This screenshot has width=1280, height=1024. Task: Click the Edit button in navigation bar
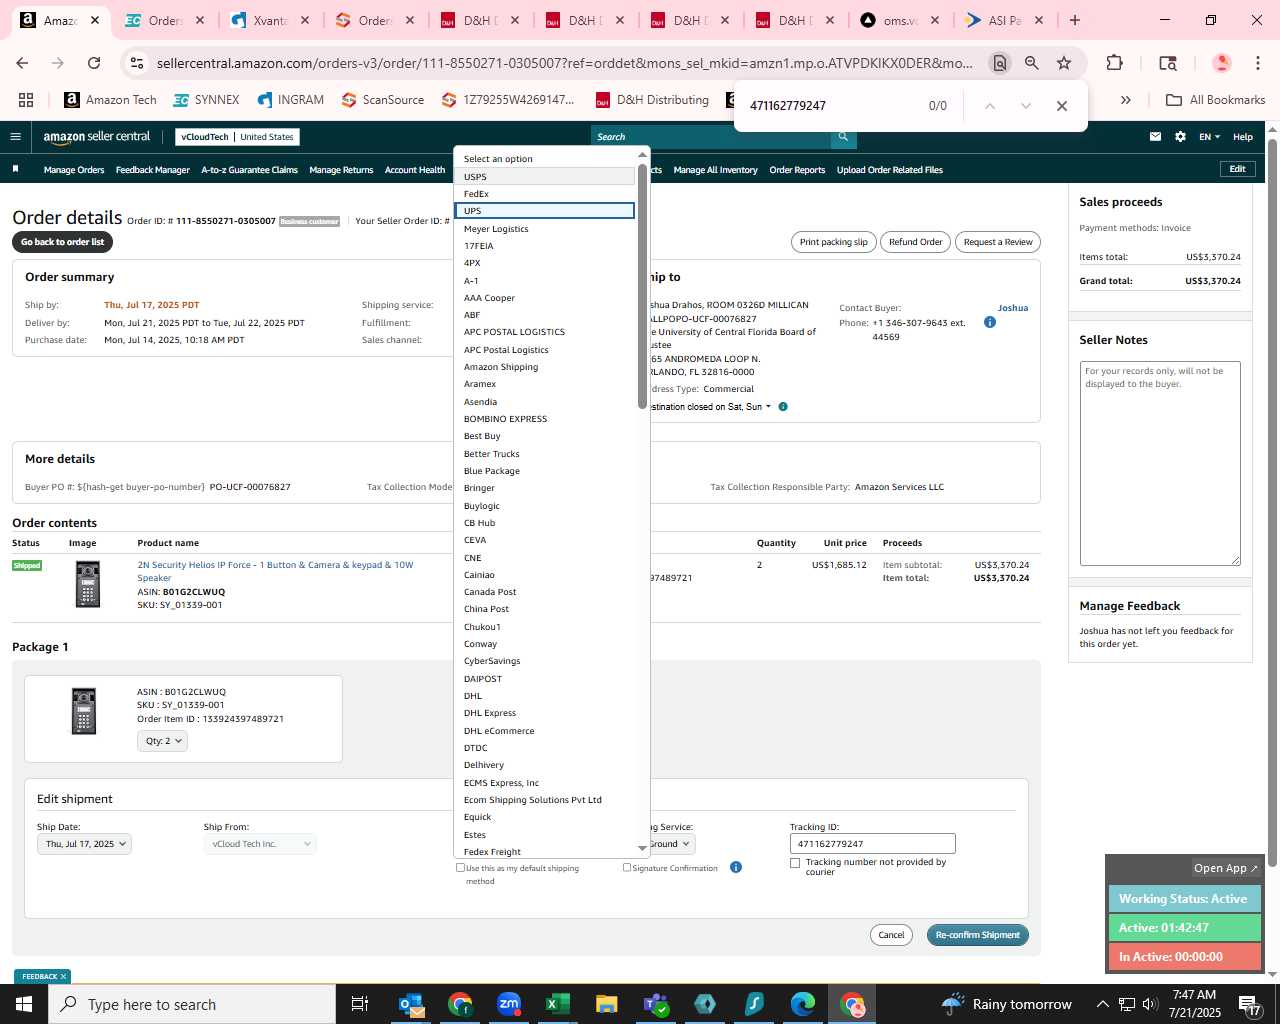tap(1237, 169)
